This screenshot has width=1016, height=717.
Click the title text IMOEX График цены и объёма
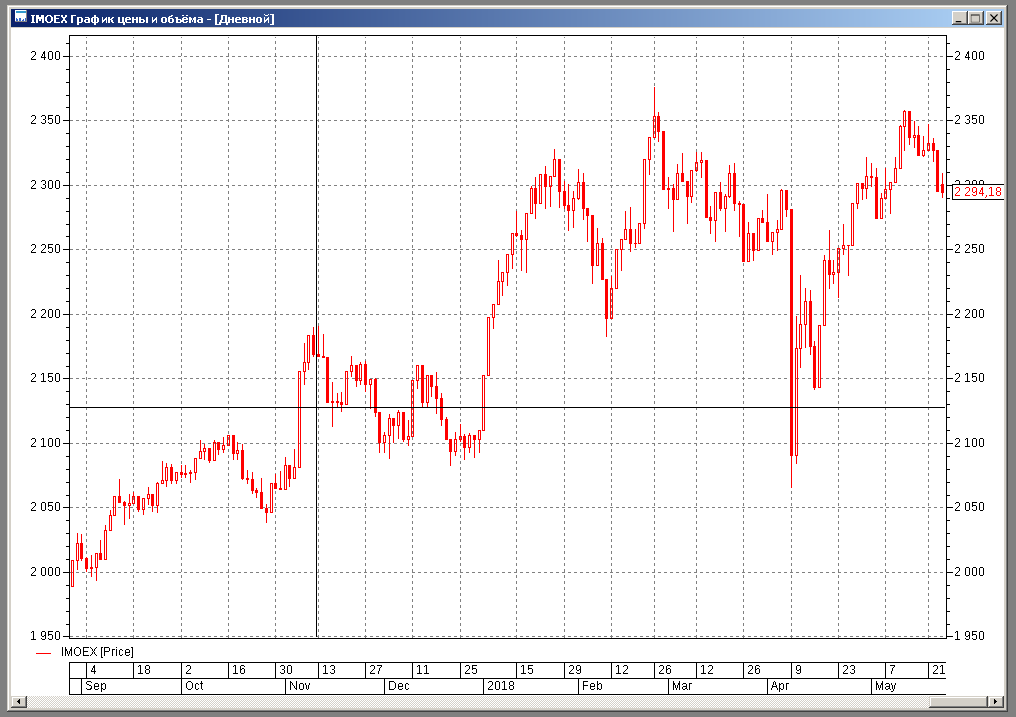tap(117, 19)
